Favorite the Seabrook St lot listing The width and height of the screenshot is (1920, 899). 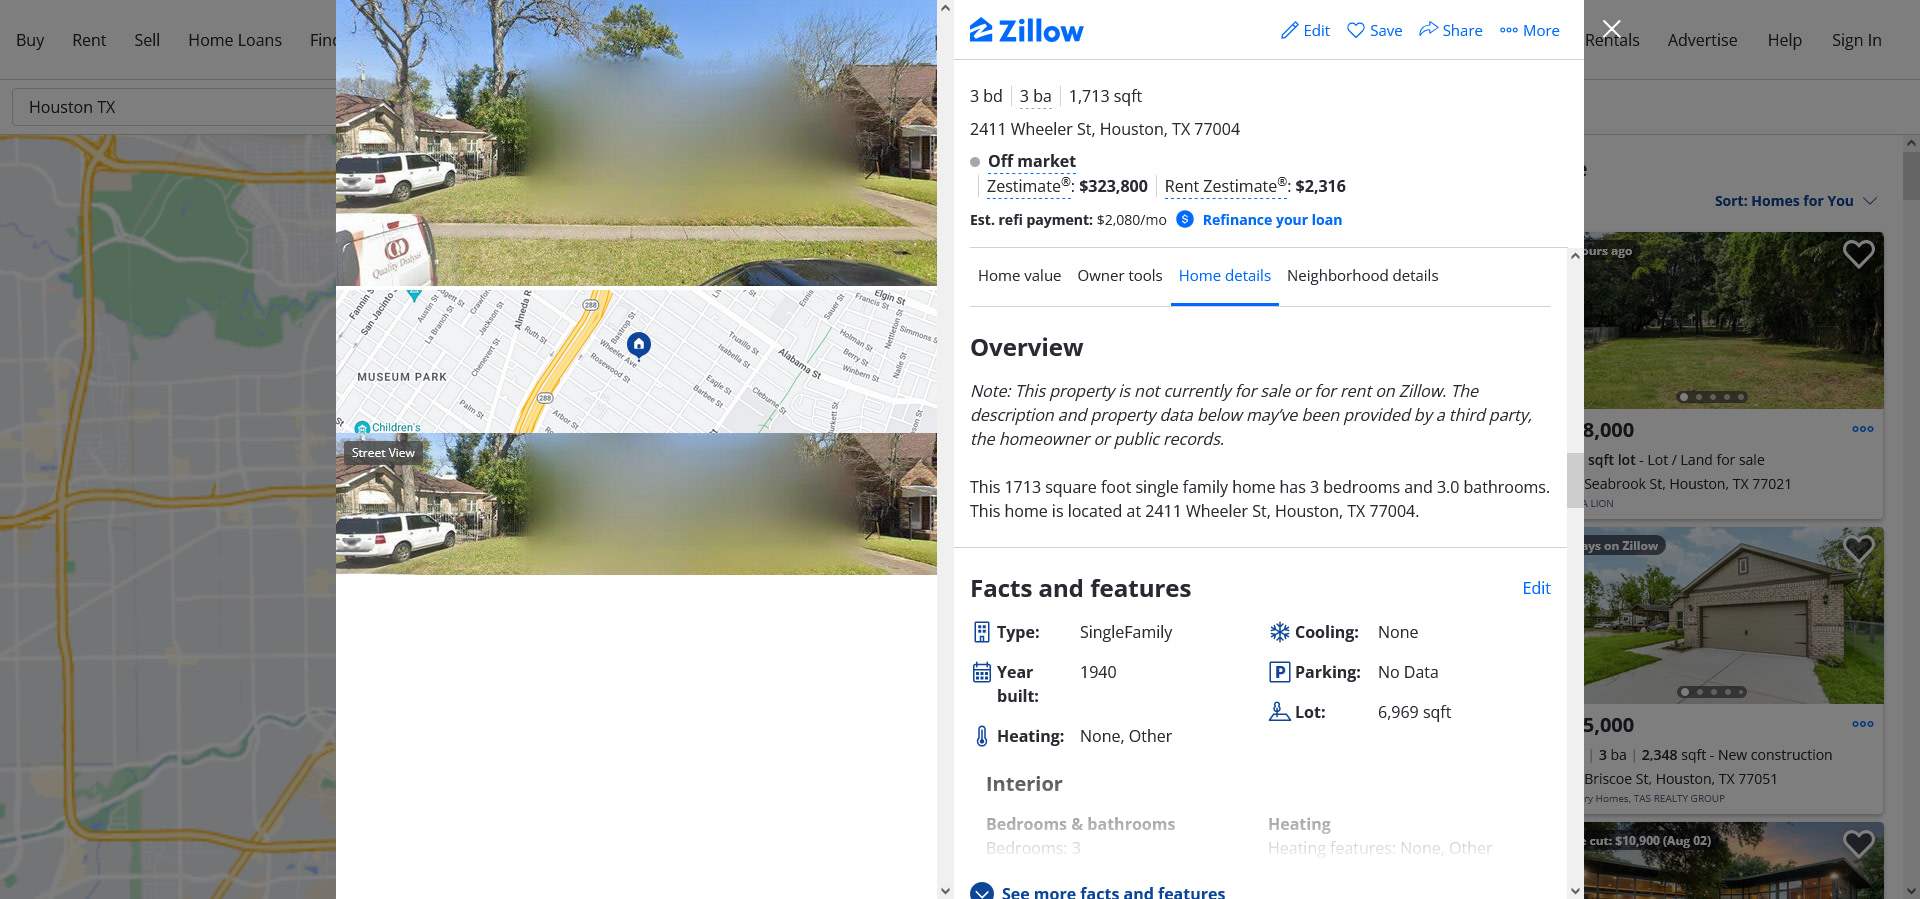[x=1859, y=254]
